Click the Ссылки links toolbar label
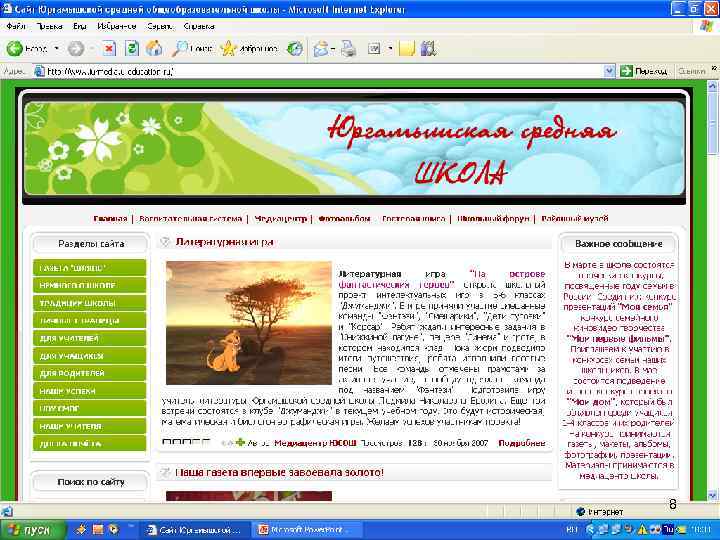This screenshot has height=540, width=720. (x=692, y=71)
